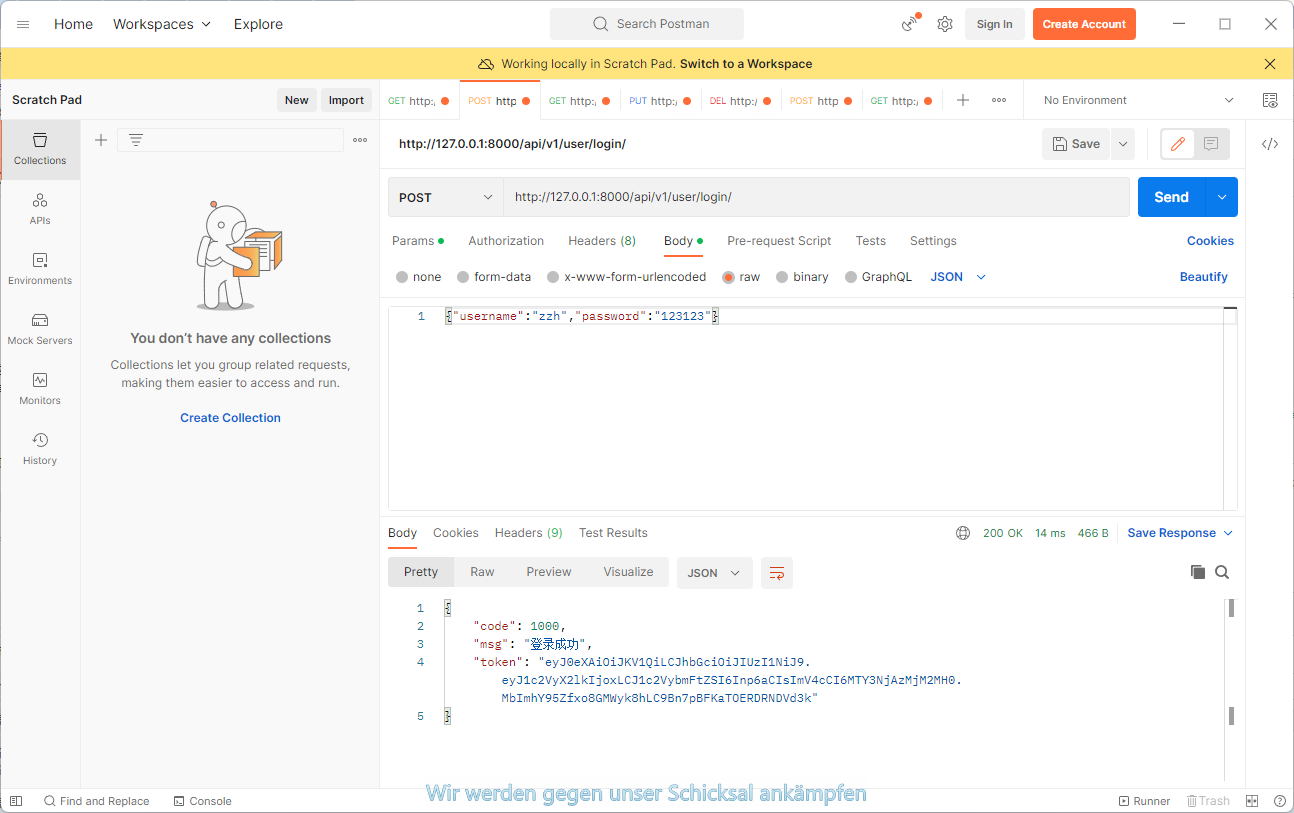Open the hamburger menu icon
The width and height of the screenshot is (1294, 813).
(x=23, y=24)
